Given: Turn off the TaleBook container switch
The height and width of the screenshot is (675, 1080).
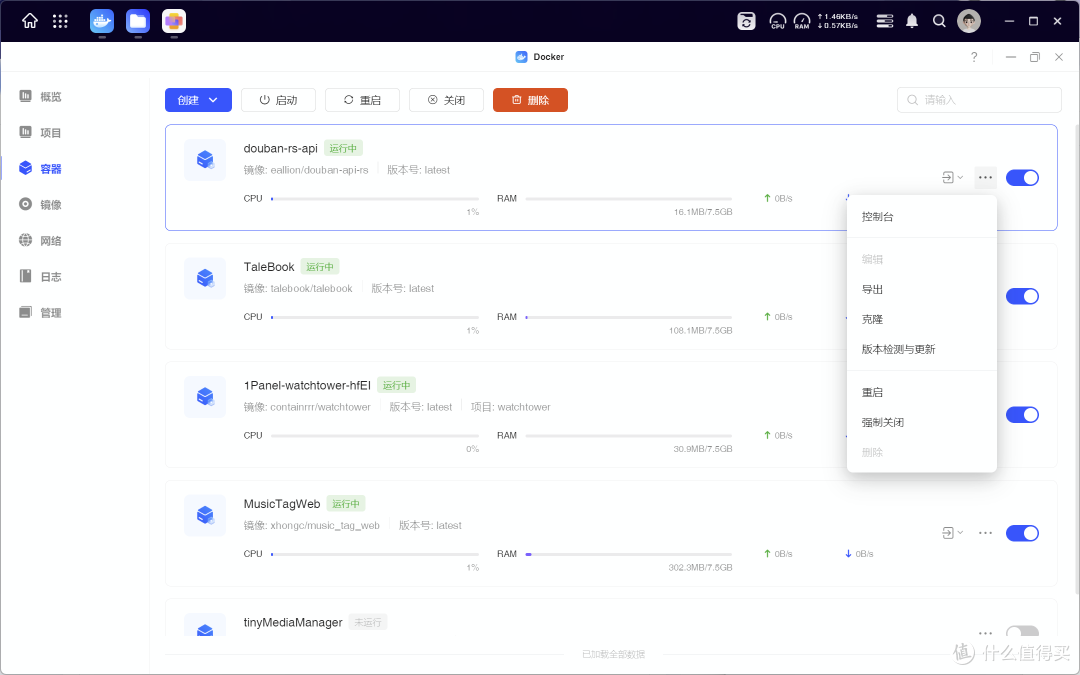Looking at the screenshot, I should click(1022, 296).
